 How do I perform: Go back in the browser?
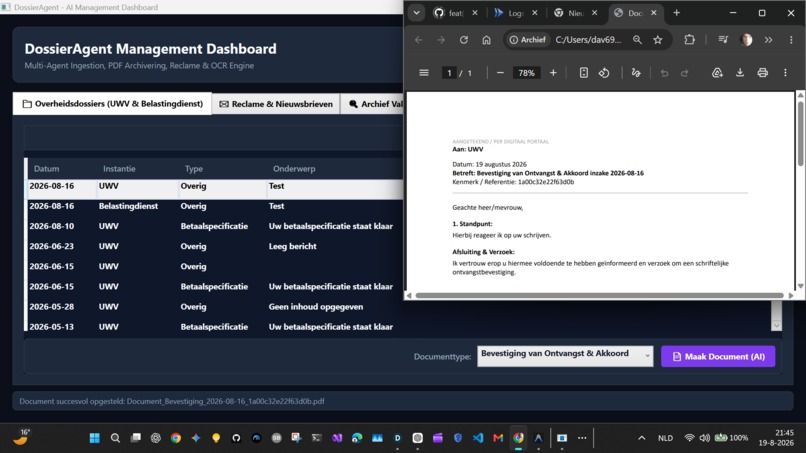[418, 40]
